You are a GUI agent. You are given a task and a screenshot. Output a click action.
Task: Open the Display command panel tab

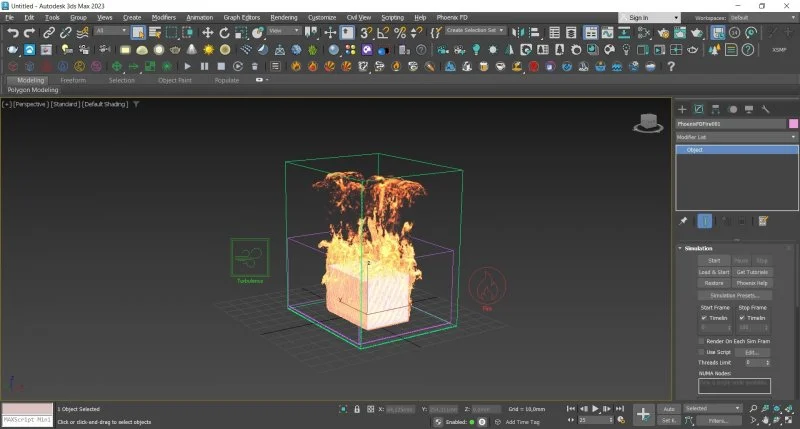749,109
